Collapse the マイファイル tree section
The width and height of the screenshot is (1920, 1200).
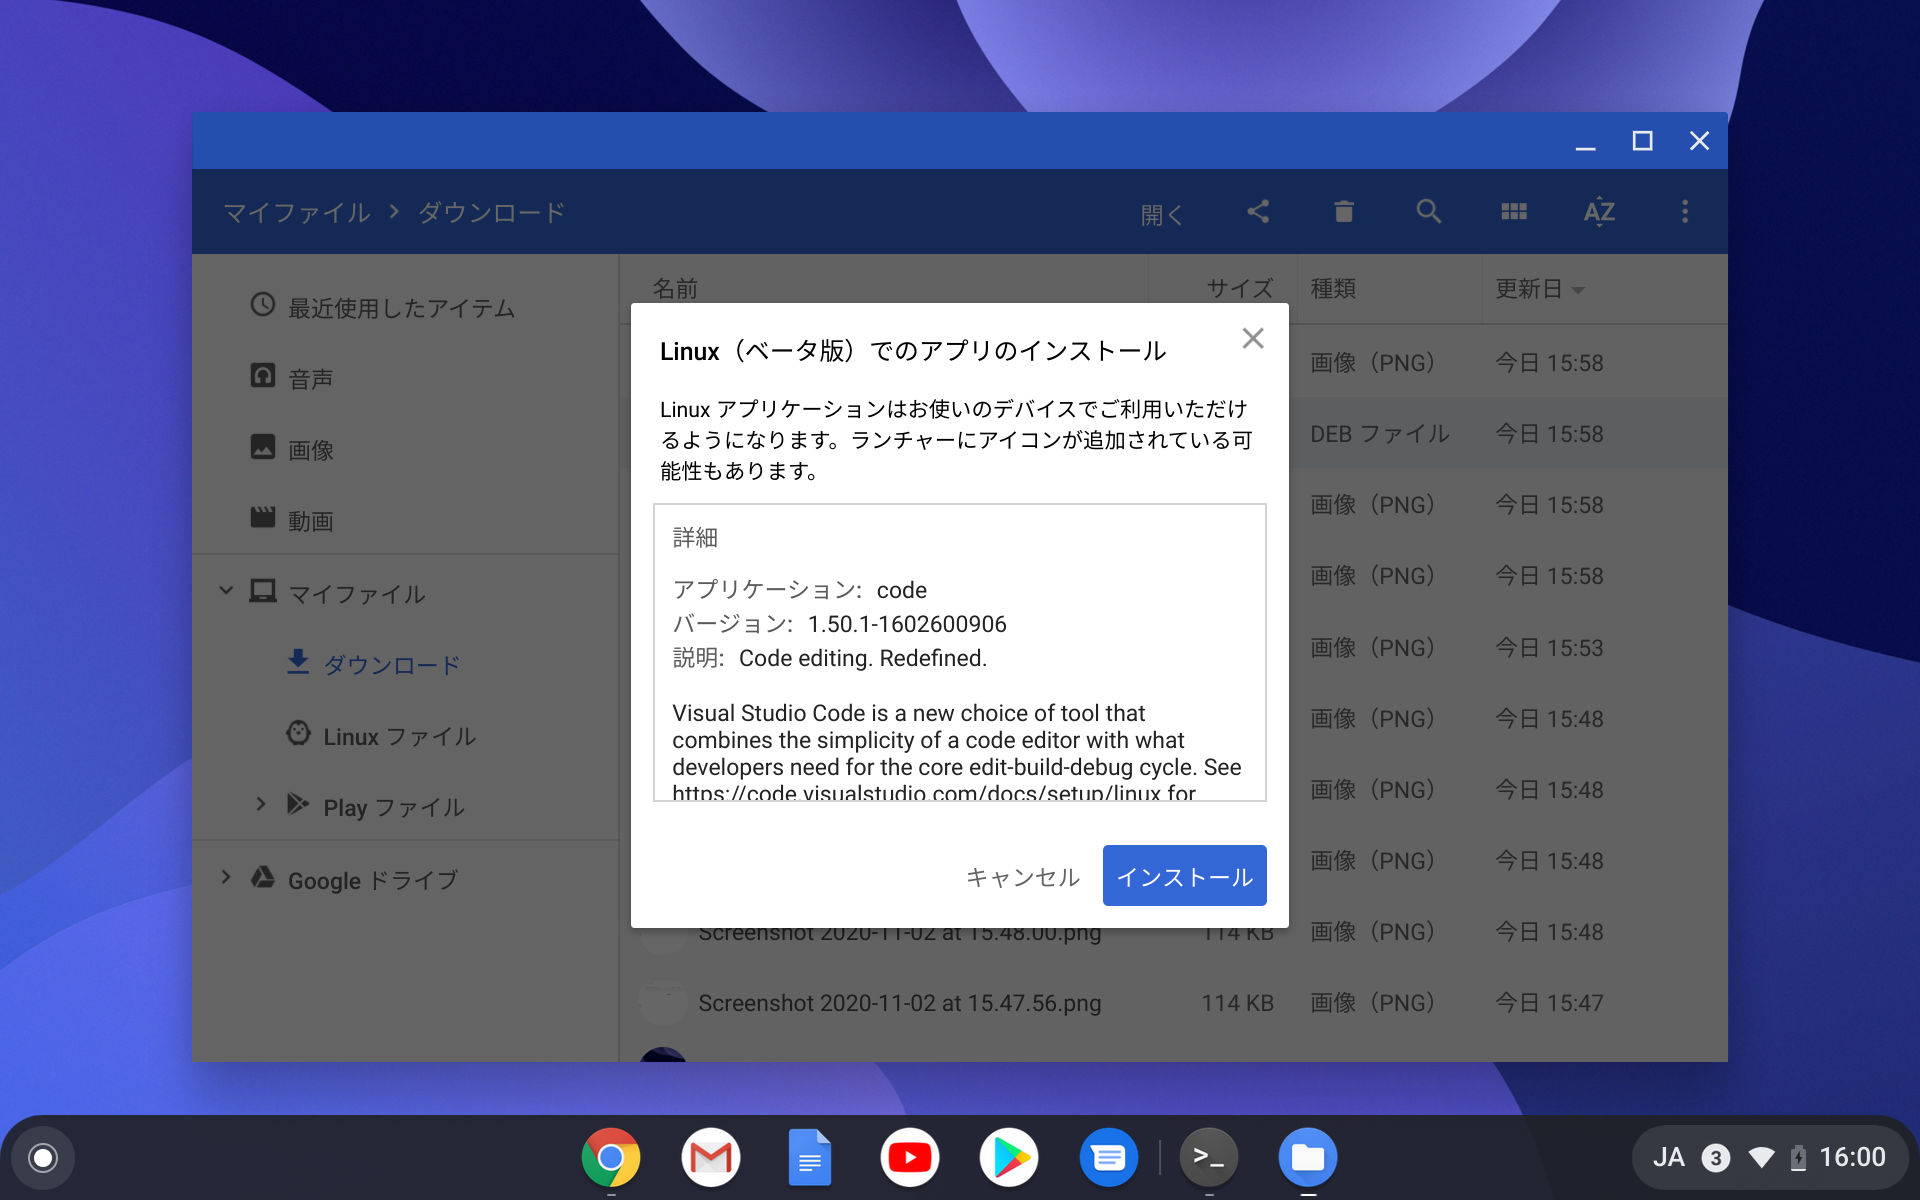pyautogui.click(x=225, y=591)
